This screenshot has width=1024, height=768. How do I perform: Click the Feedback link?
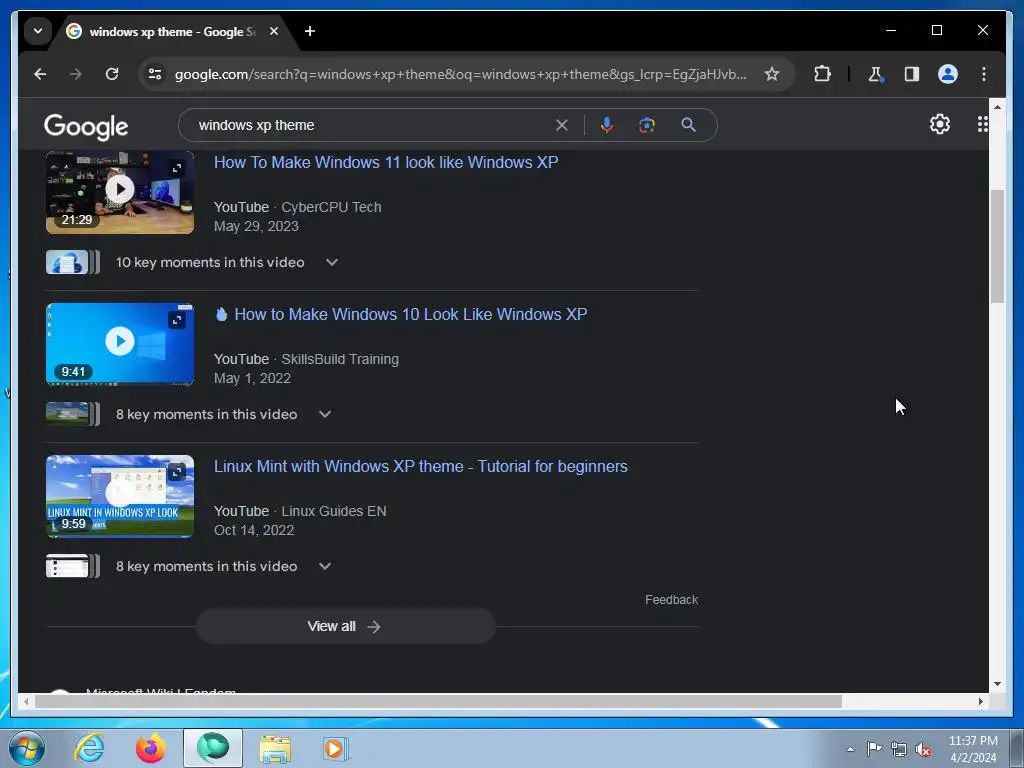point(671,600)
